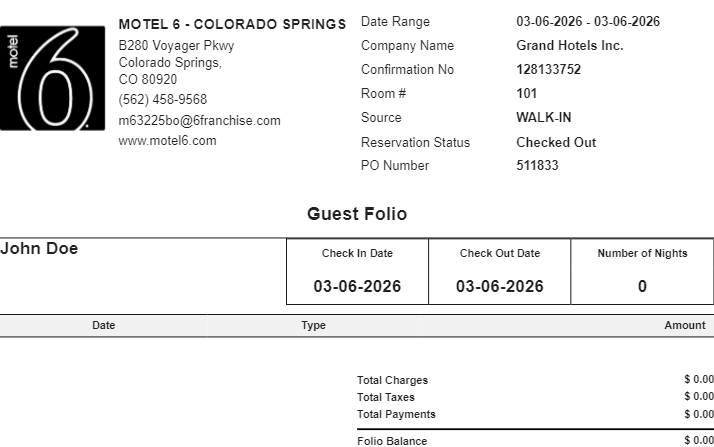Click the Total Charges amount
Image resolution: width=714 pixels, height=447 pixels.
pos(697,380)
